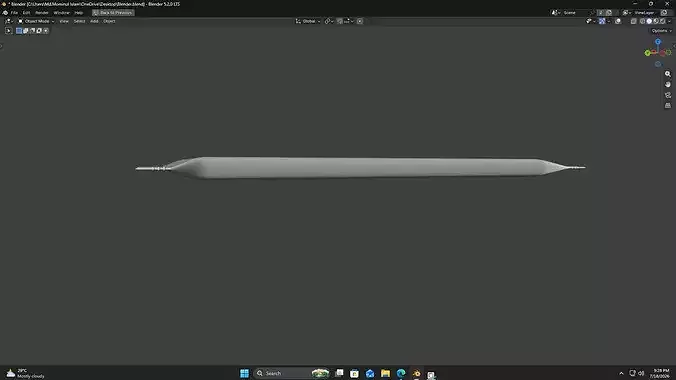Screen dimensions: 676x380
Task: Toggle viewport gizmos display
Action: tap(602, 21)
